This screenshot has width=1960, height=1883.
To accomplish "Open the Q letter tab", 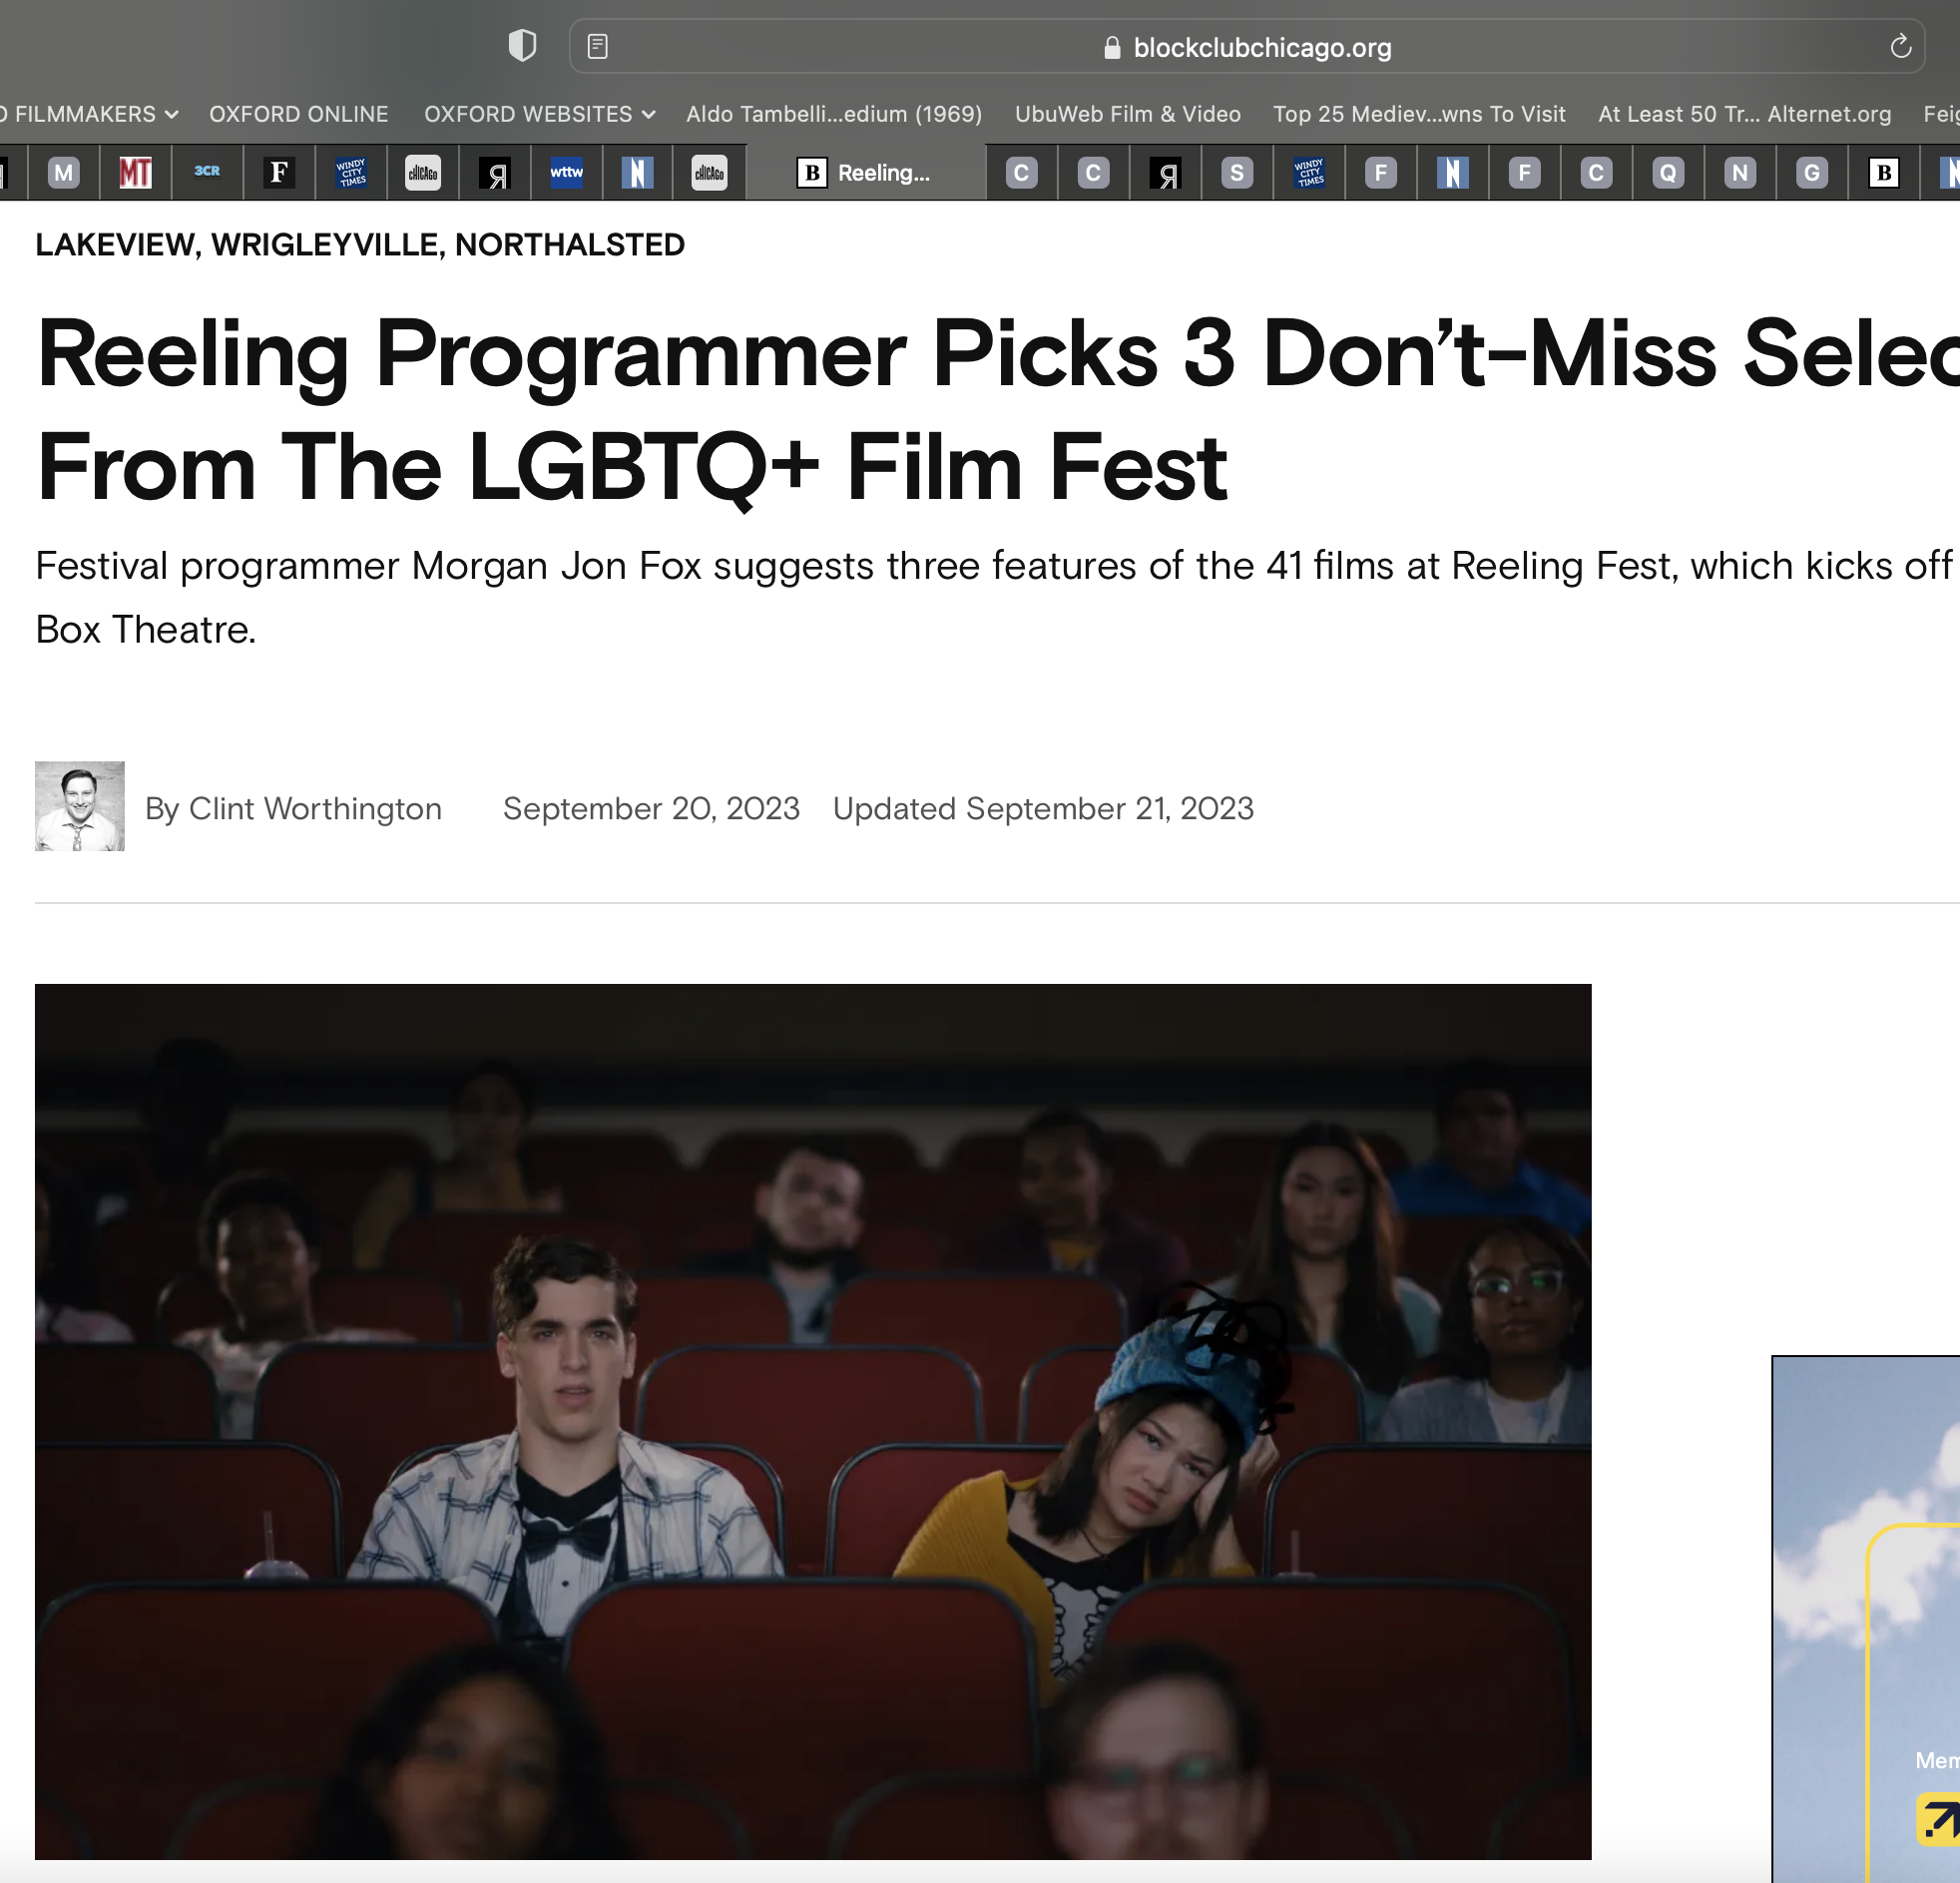I will pyautogui.click(x=1668, y=173).
